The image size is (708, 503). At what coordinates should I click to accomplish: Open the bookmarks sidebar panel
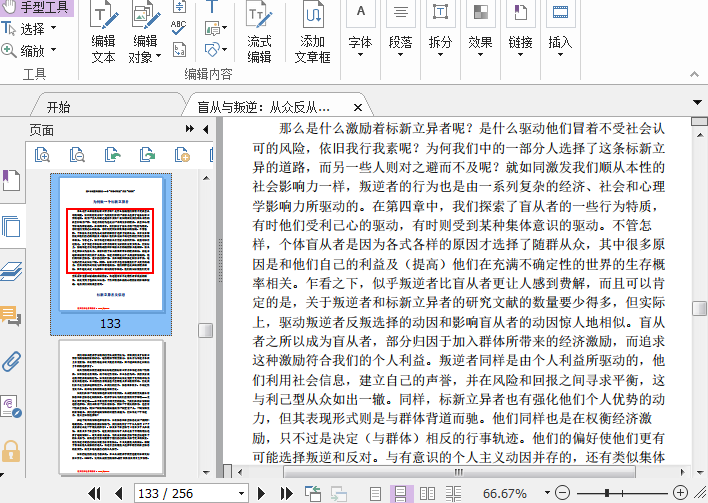pyautogui.click(x=11, y=180)
